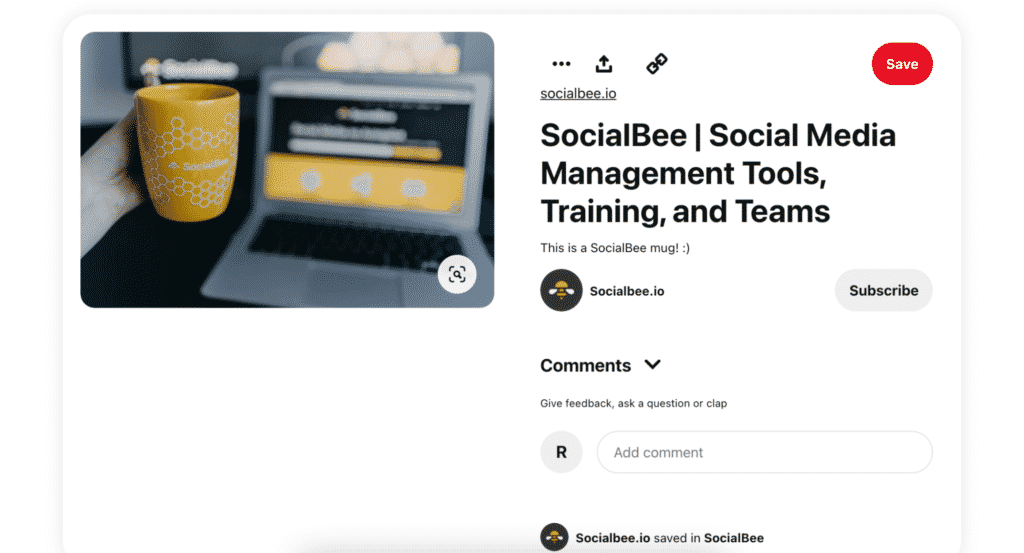Collapse the Comments section chevron
1024x553 pixels.
(652, 365)
